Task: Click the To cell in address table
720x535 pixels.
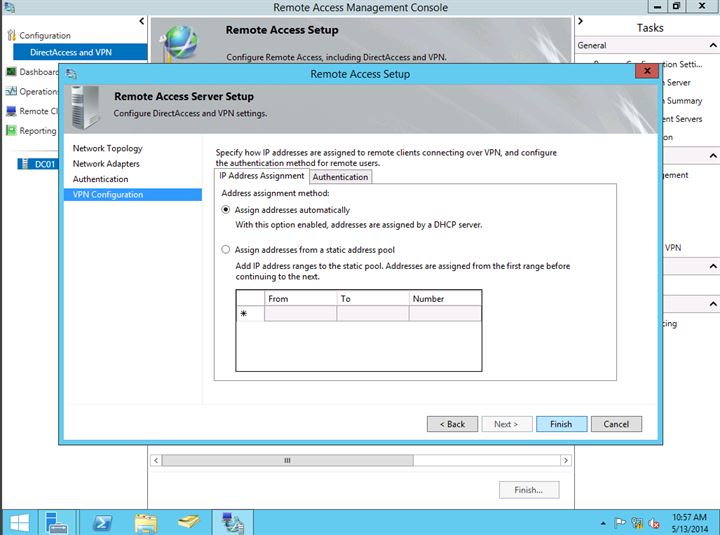Action: (x=372, y=314)
